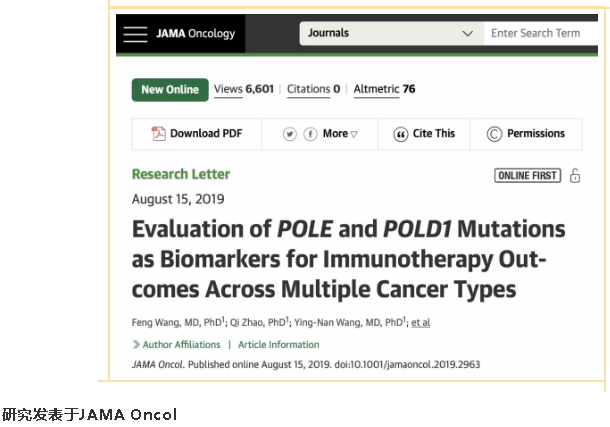The width and height of the screenshot is (610, 427).
Task: Click the Enter Search Term field
Action: 541,33
